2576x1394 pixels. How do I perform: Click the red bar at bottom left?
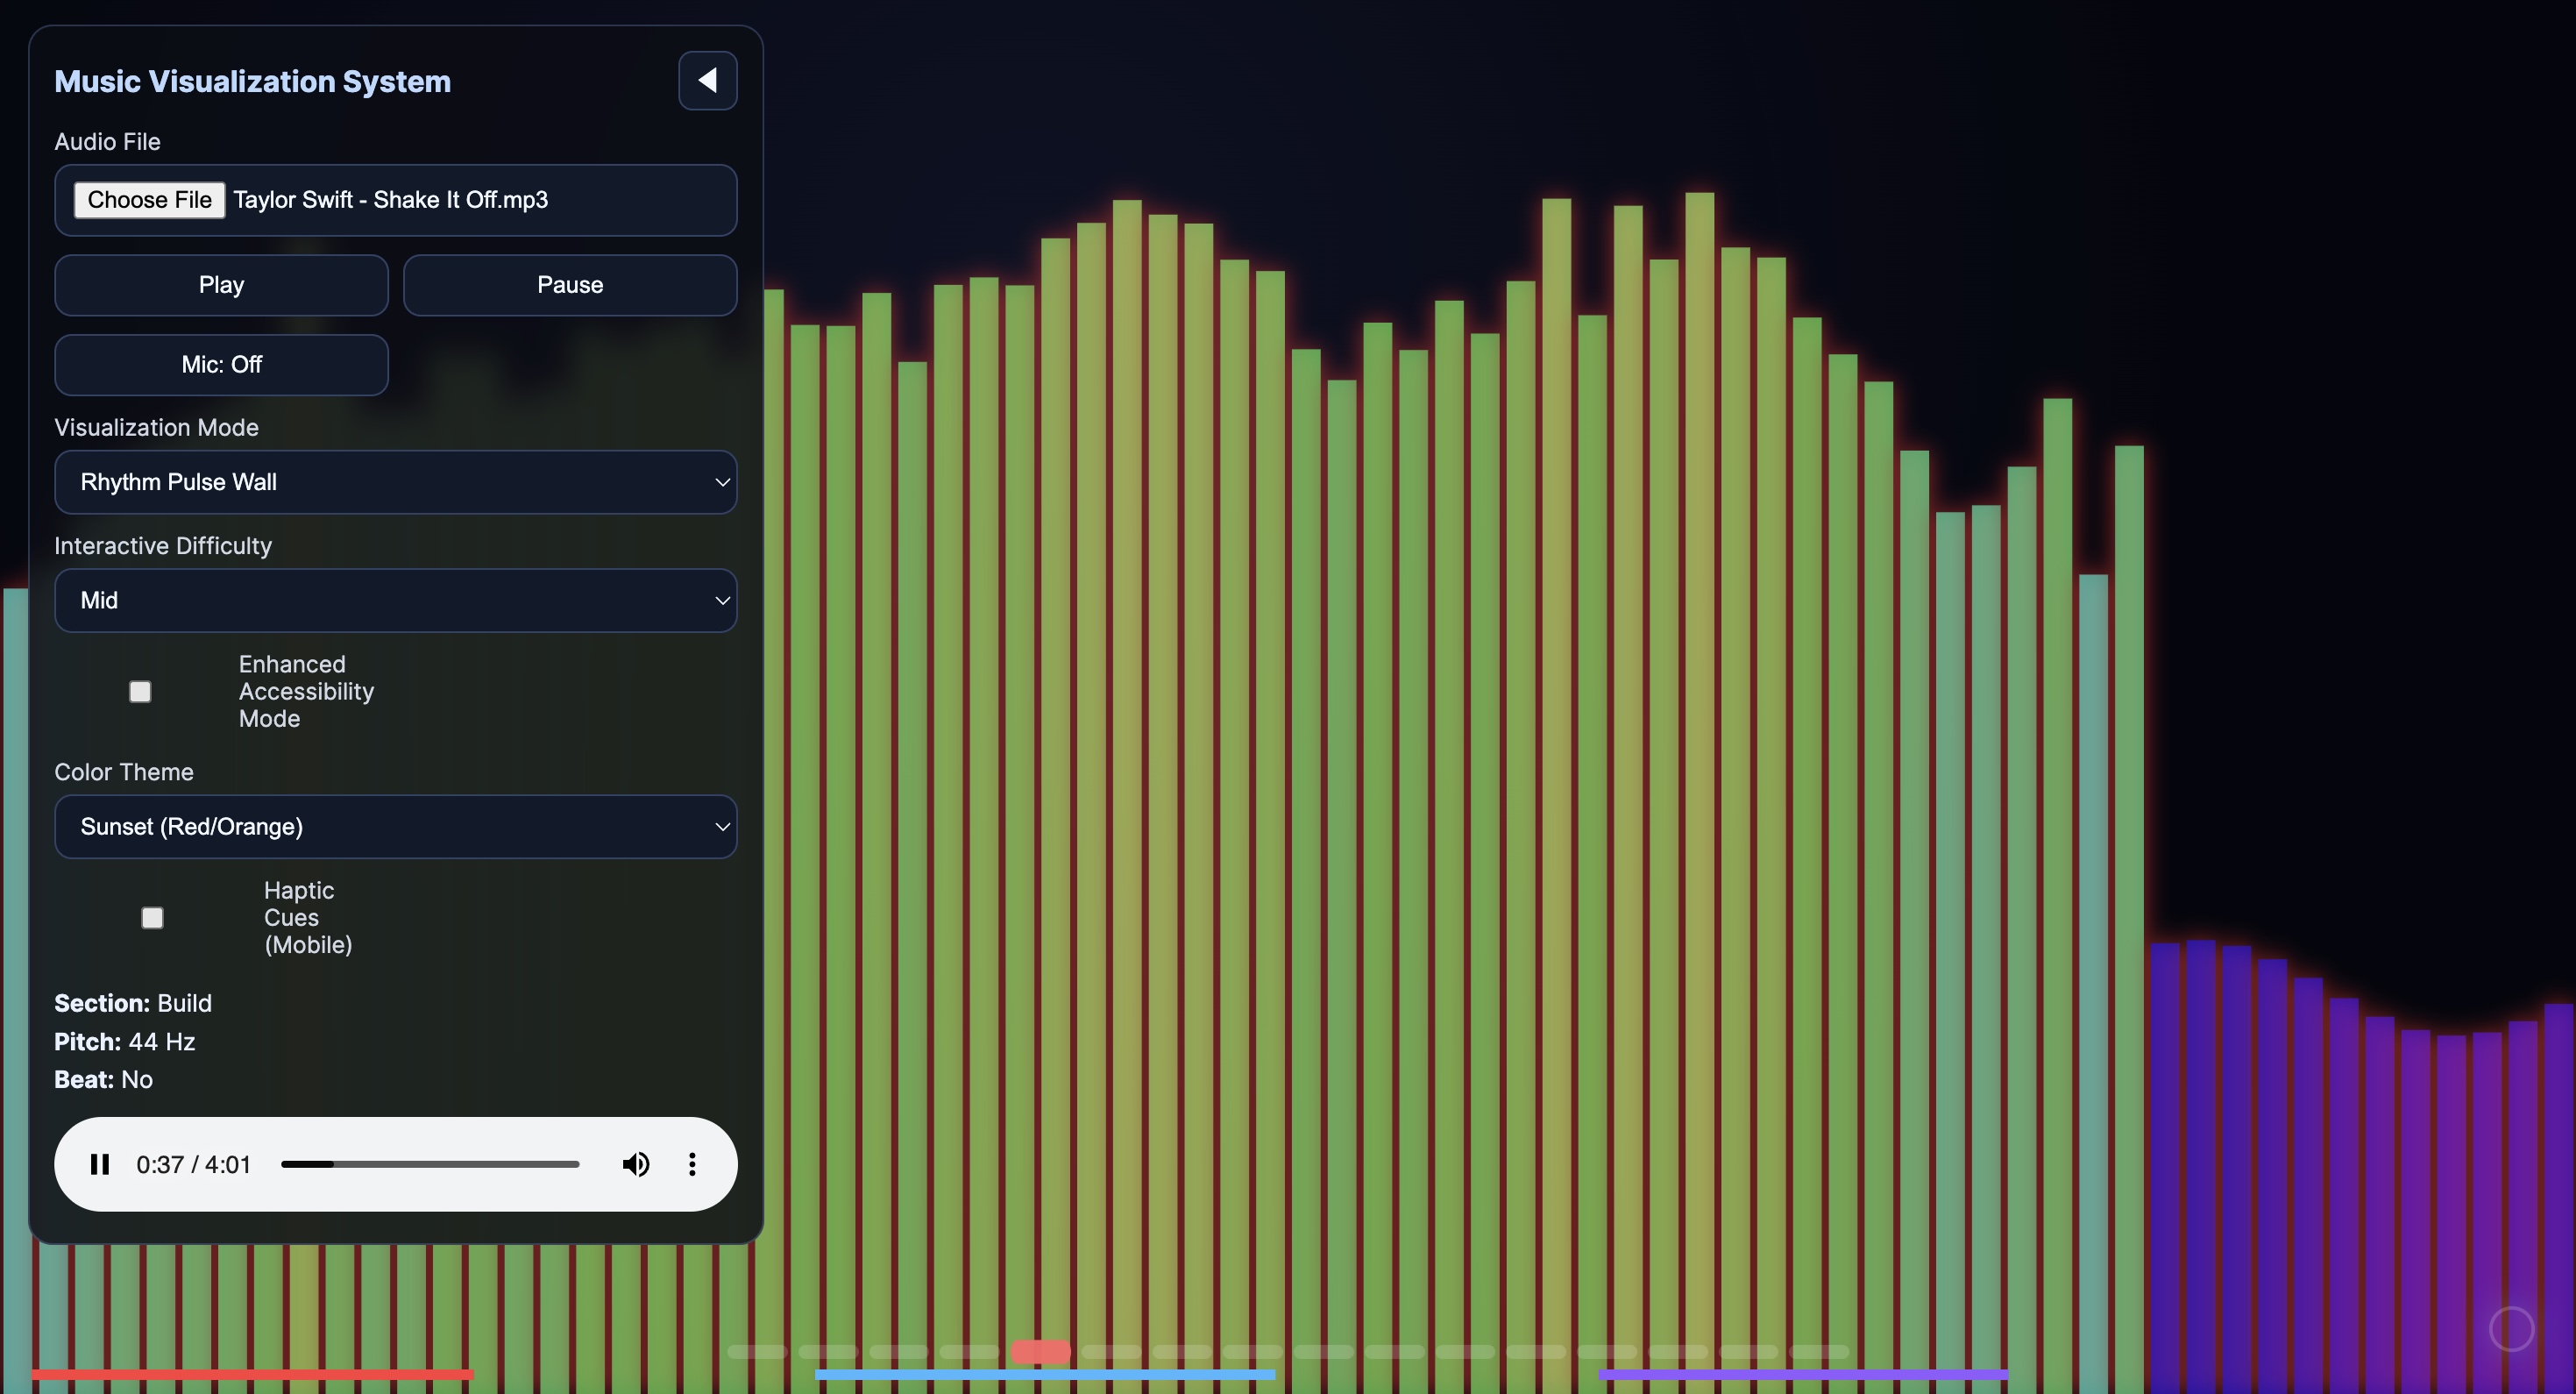click(x=252, y=1375)
